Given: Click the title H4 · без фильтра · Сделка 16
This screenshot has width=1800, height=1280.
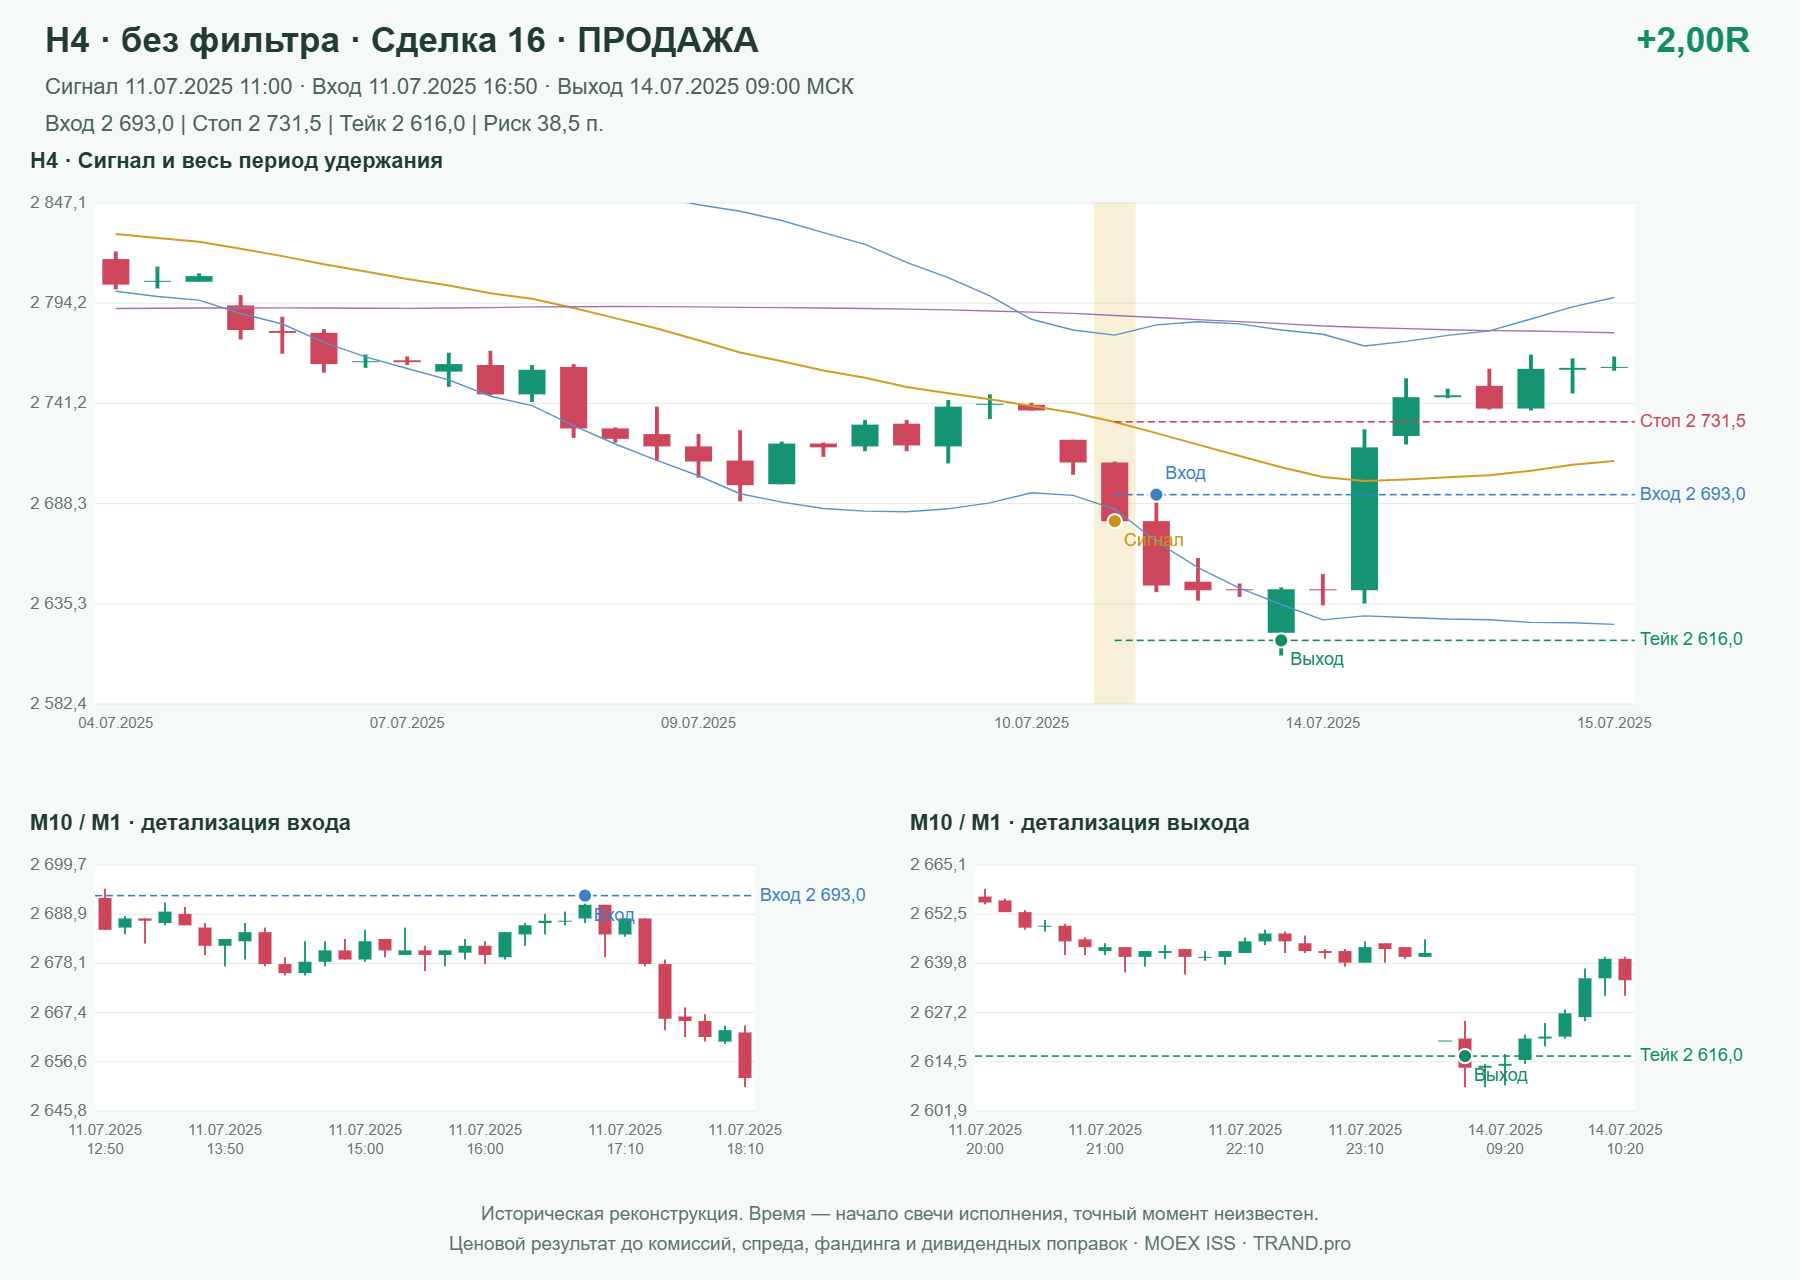Looking at the screenshot, I should [x=402, y=40].
